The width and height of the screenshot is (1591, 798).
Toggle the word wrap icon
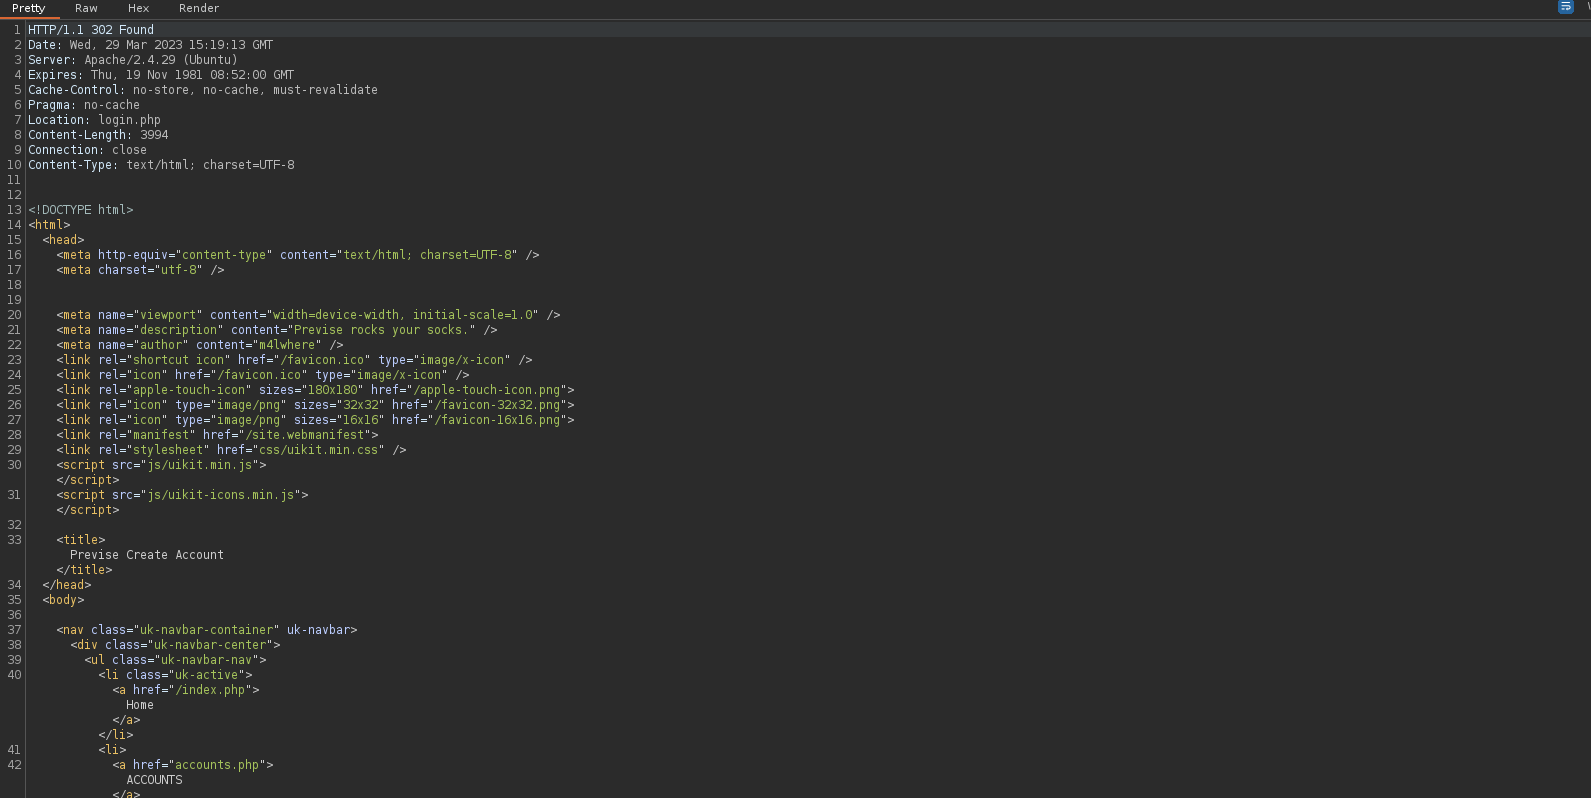[x=1565, y=7]
